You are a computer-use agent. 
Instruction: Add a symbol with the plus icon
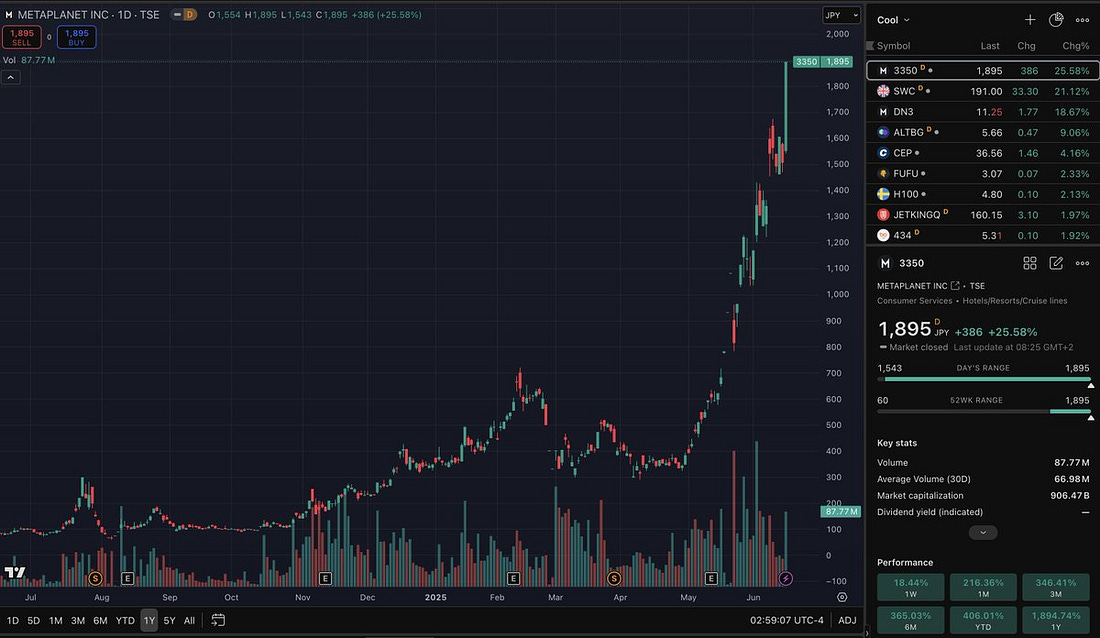point(1030,20)
